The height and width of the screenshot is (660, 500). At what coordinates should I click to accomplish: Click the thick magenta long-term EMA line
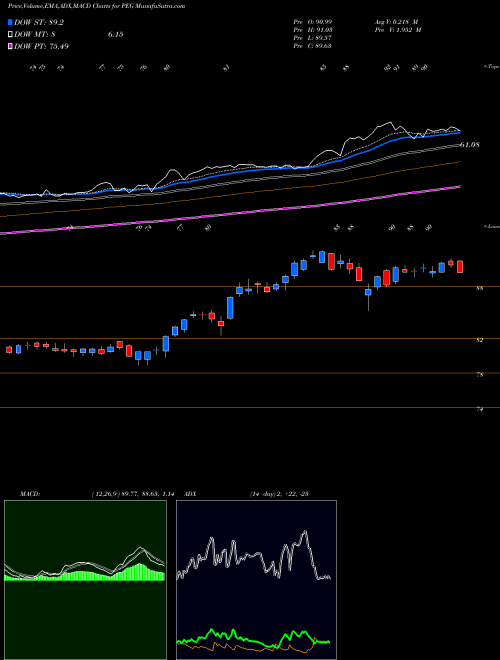click(x=230, y=216)
